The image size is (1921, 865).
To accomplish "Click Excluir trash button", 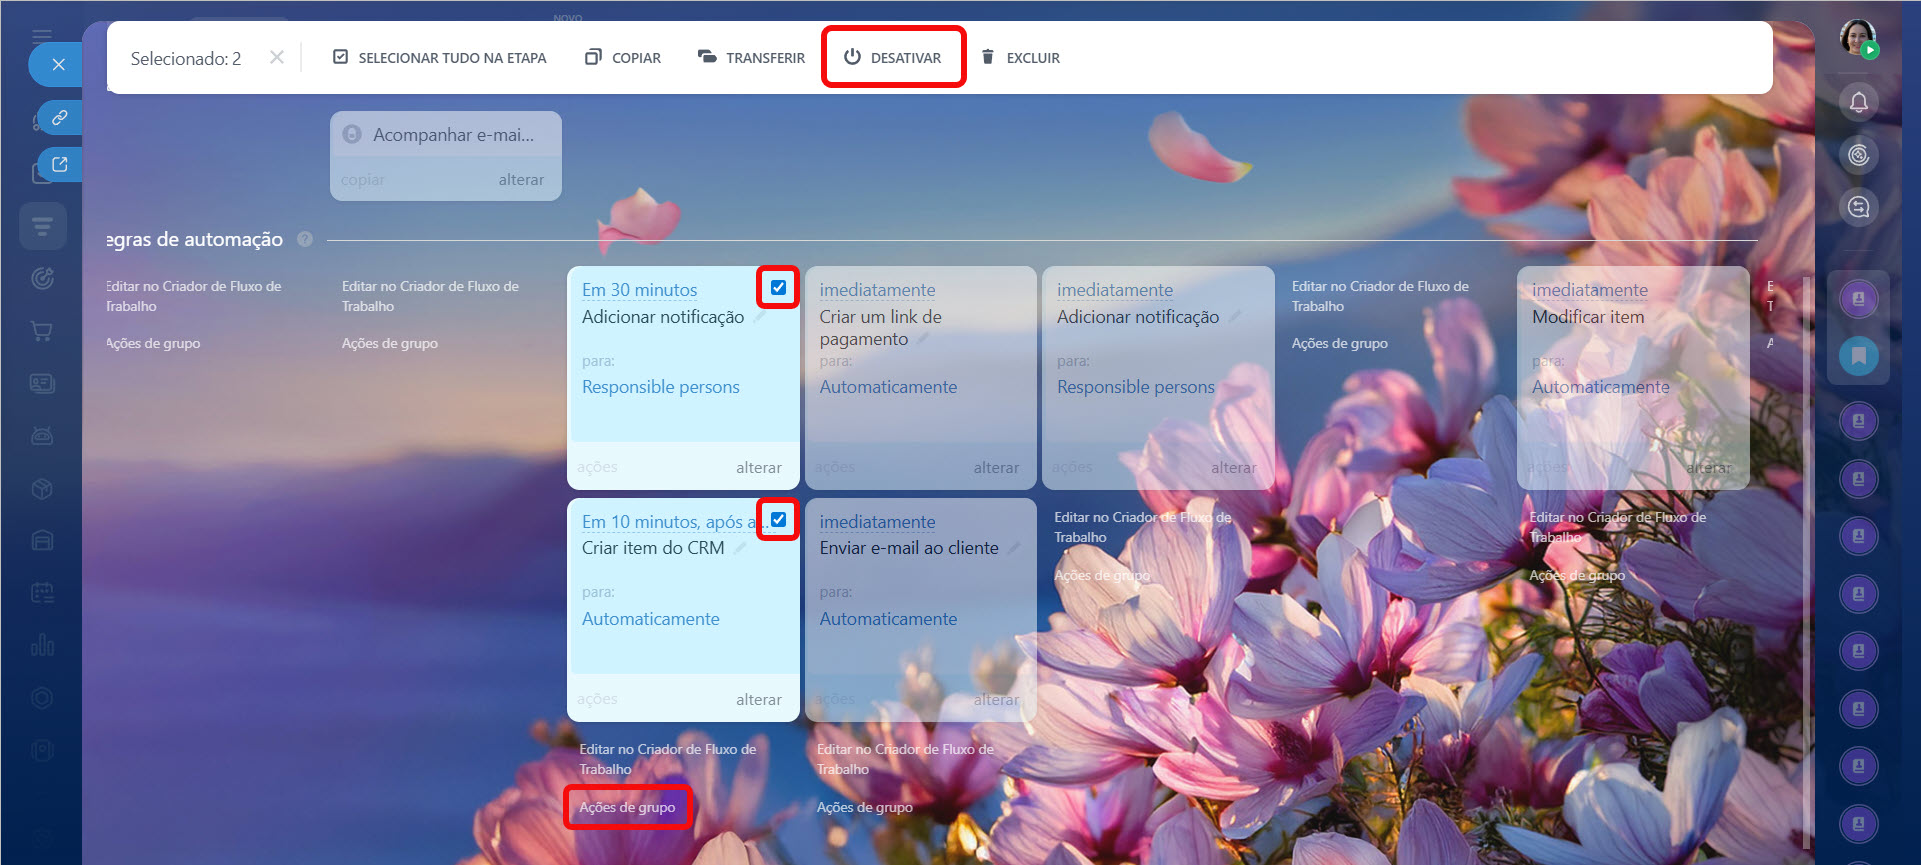I will click(x=1020, y=58).
